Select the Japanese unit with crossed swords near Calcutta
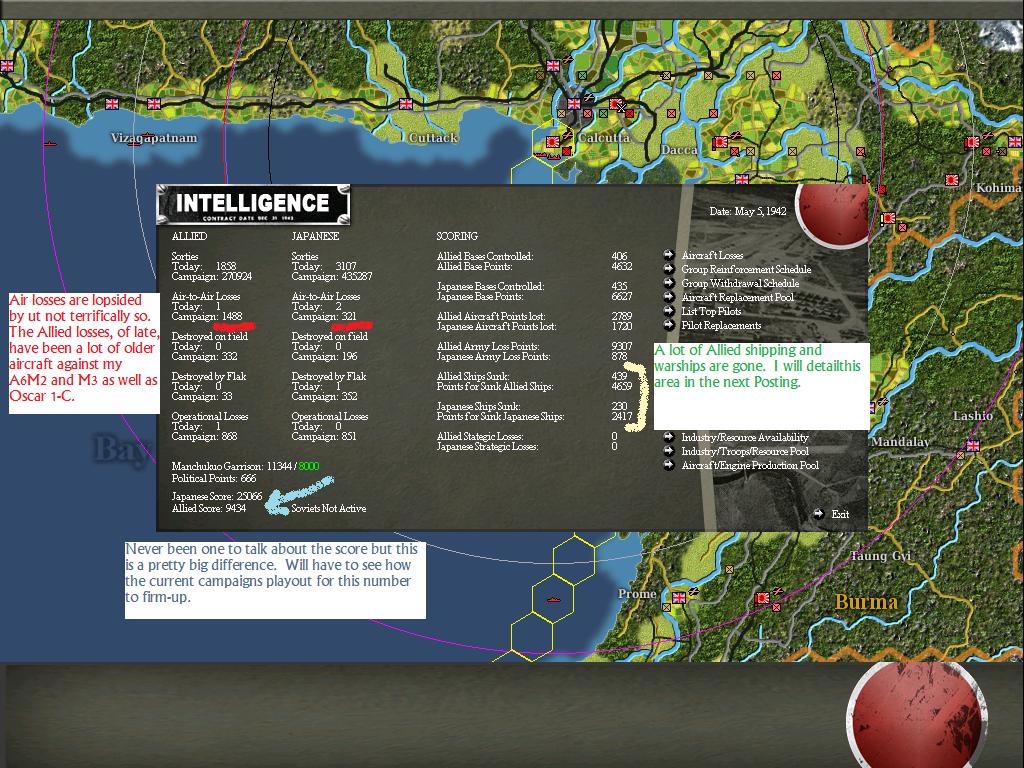Screen dimensions: 1024x768 tap(617, 104)
